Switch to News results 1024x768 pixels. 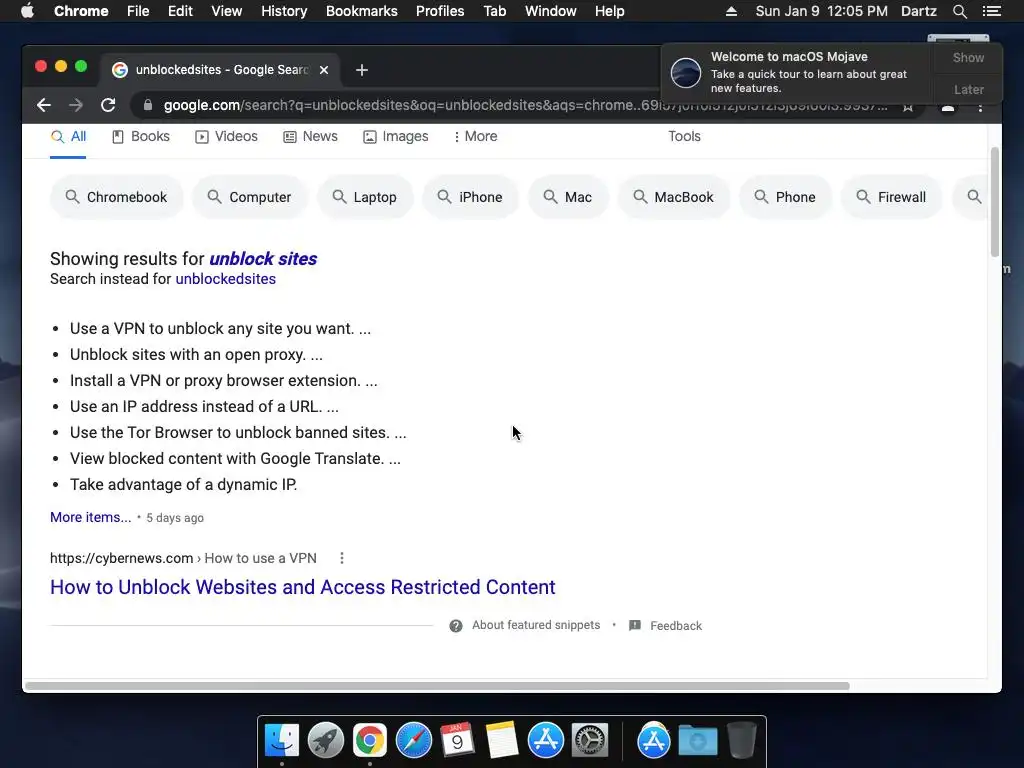pos(310,136)
